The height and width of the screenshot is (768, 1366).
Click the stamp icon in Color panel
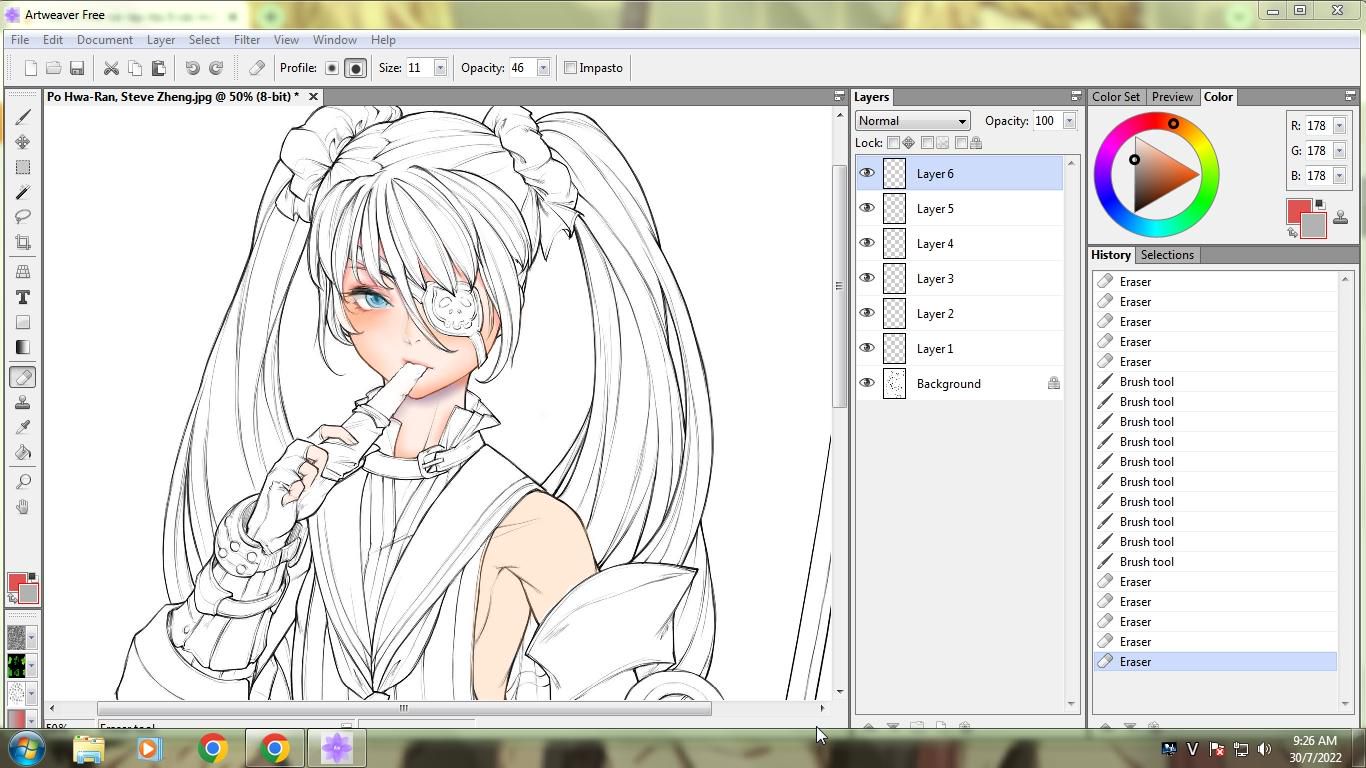1341,217
